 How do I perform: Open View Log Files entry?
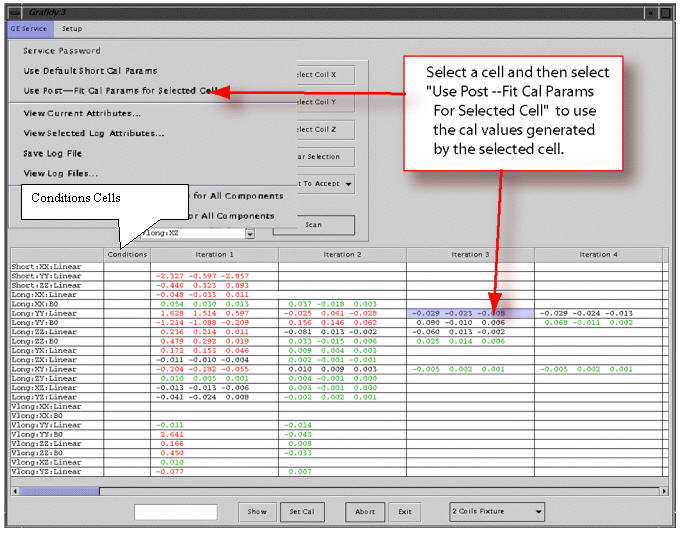(x=55, y=174)
